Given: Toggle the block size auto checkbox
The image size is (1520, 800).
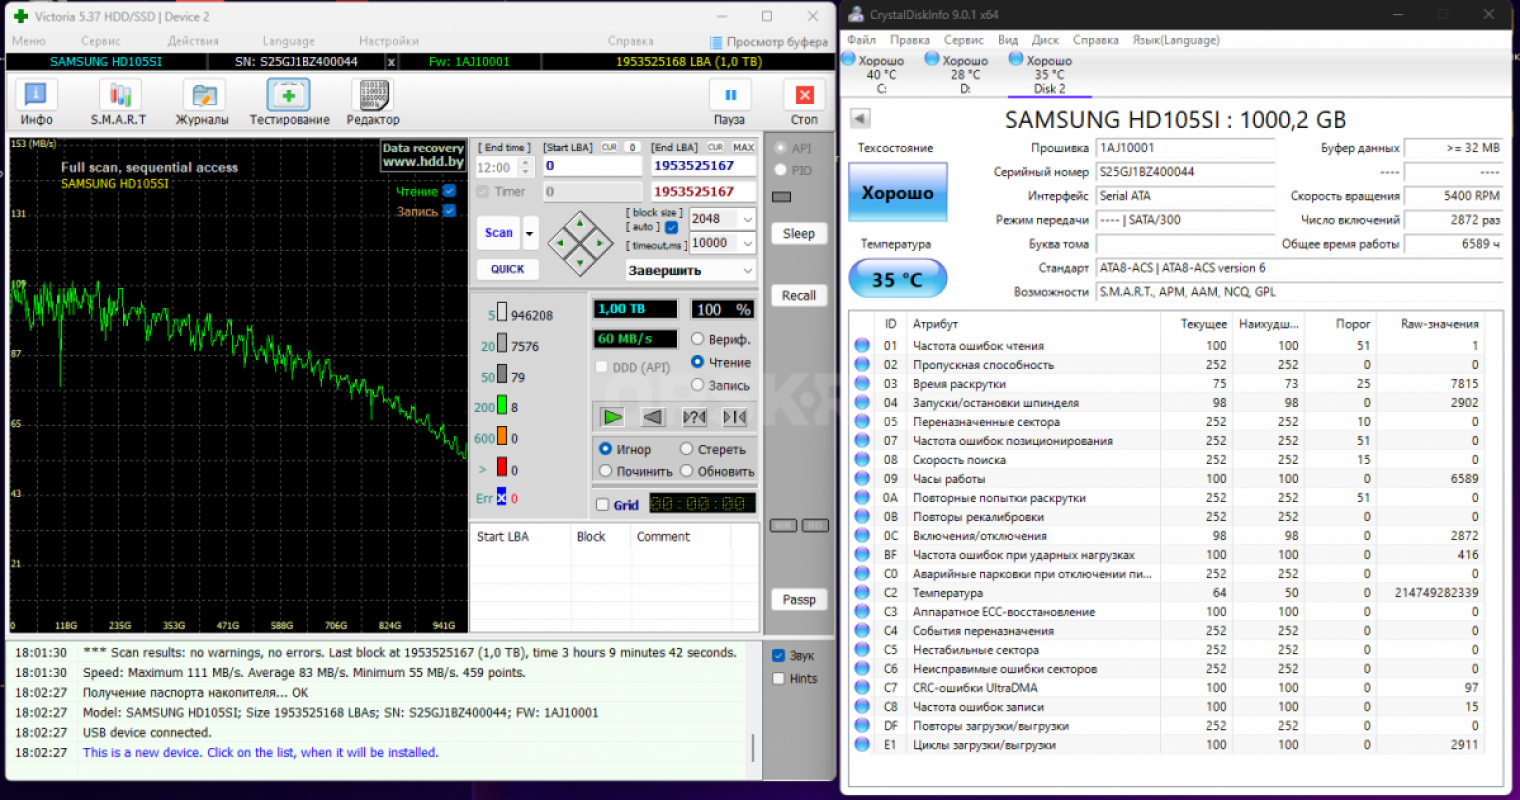Looking at the screenshot, I should click(x=671, y=227).
